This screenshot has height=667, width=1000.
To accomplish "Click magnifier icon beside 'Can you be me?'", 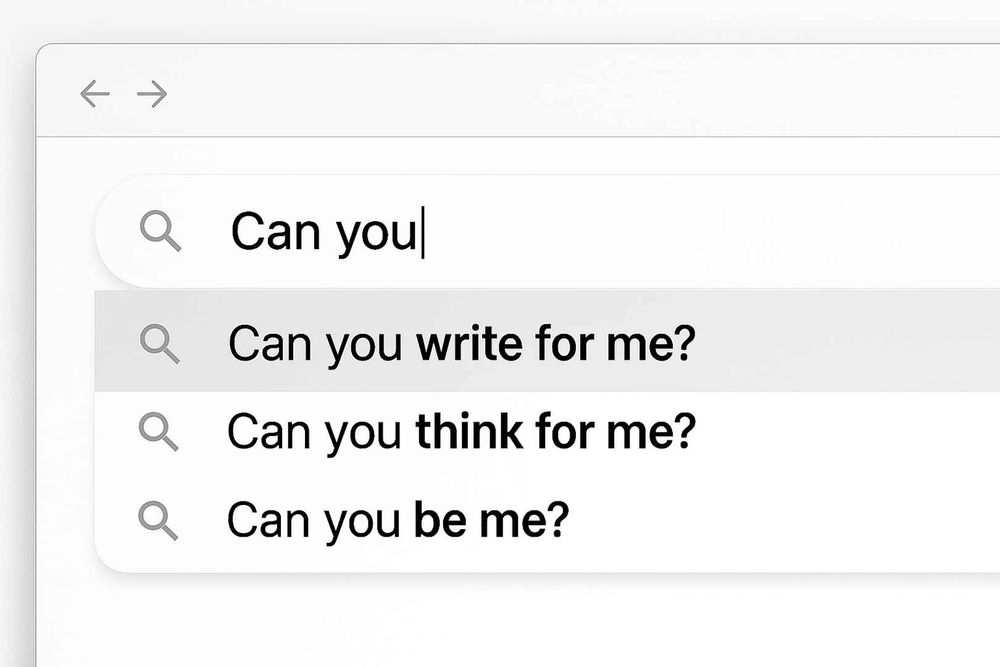I will (158, 520).
